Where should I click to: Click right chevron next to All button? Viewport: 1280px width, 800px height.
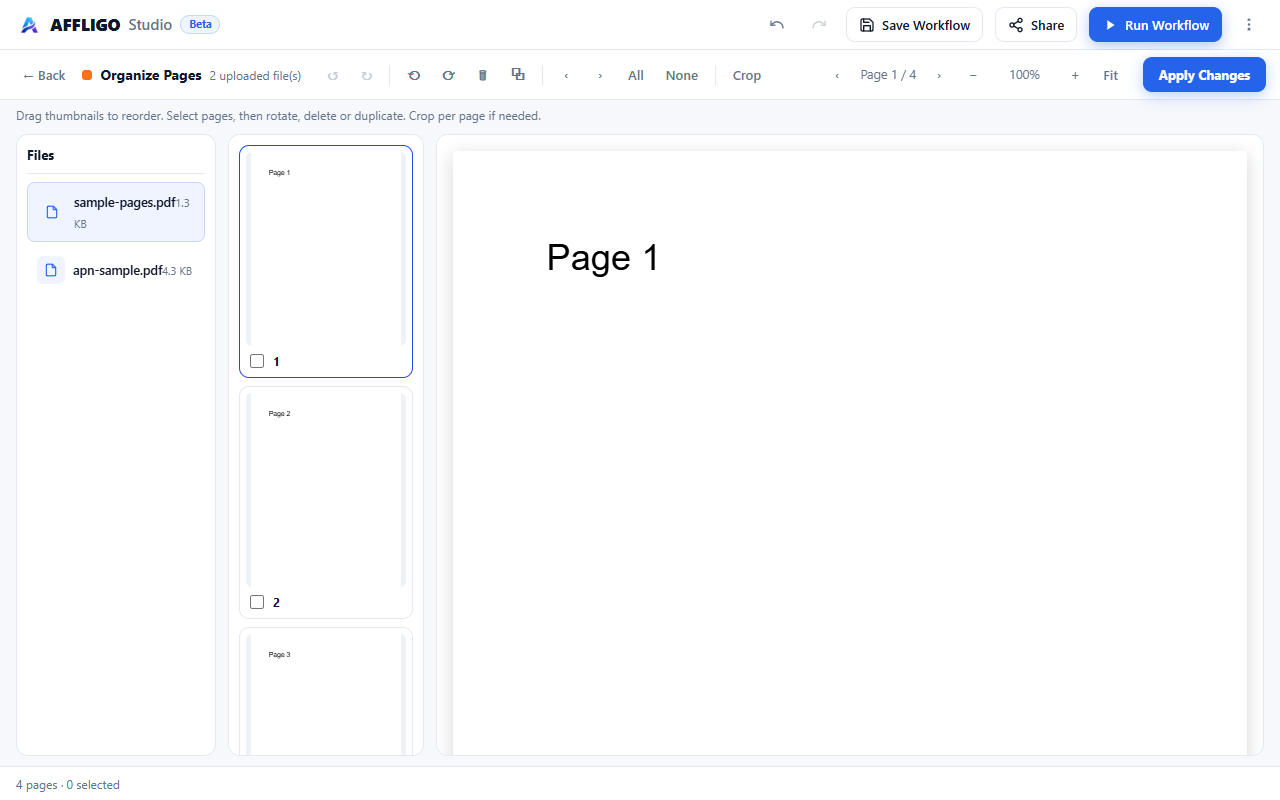600,75
